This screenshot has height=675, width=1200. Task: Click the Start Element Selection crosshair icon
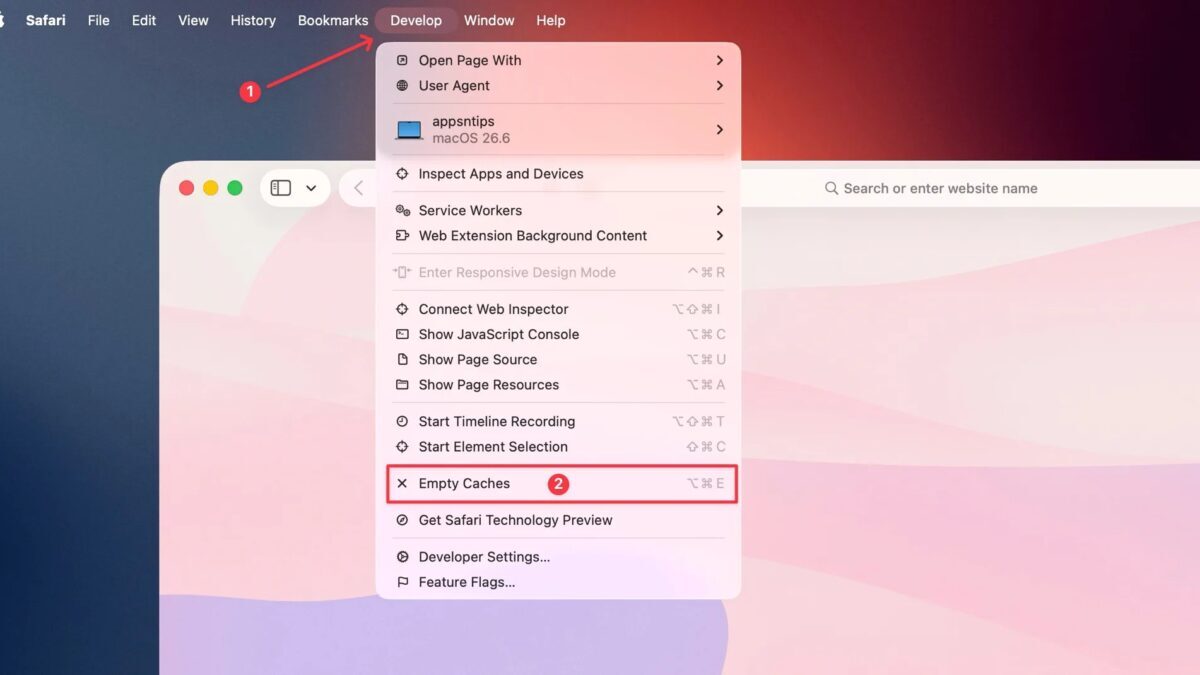[402, 447]
